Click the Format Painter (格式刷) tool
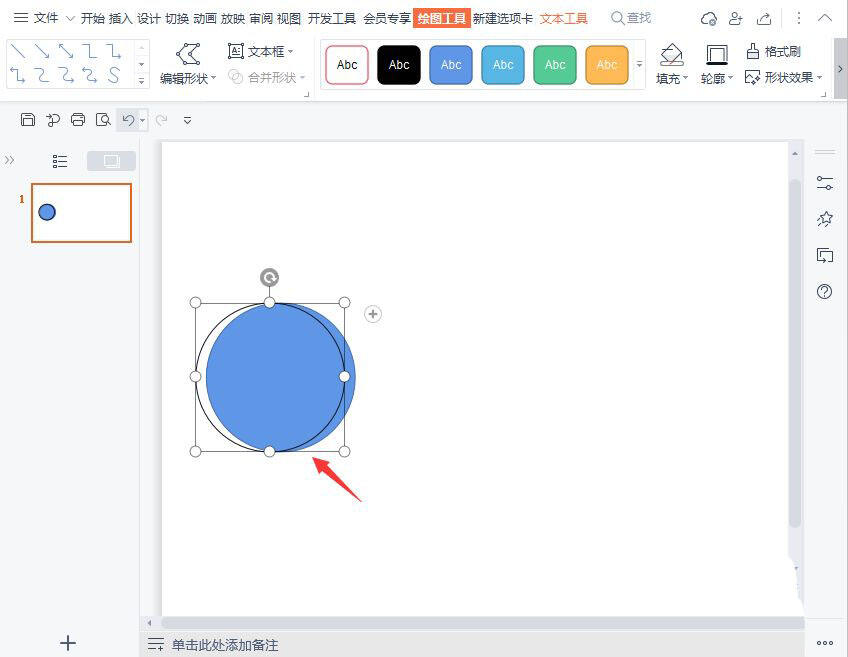The height and width of the screenshot is (657, 848). tap(773, 51)
